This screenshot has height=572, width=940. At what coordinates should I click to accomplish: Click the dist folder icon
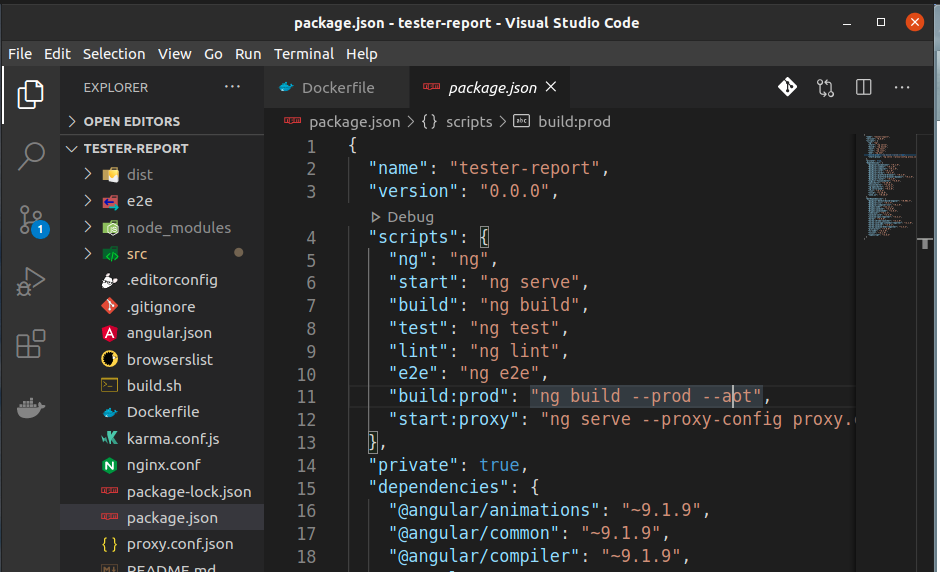[110, 174]
